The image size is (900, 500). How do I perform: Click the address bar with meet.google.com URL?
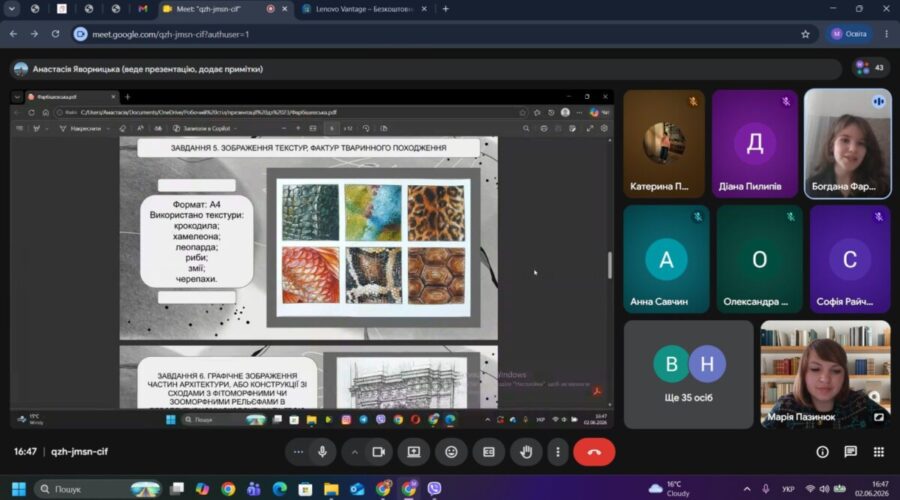(442, 34)
